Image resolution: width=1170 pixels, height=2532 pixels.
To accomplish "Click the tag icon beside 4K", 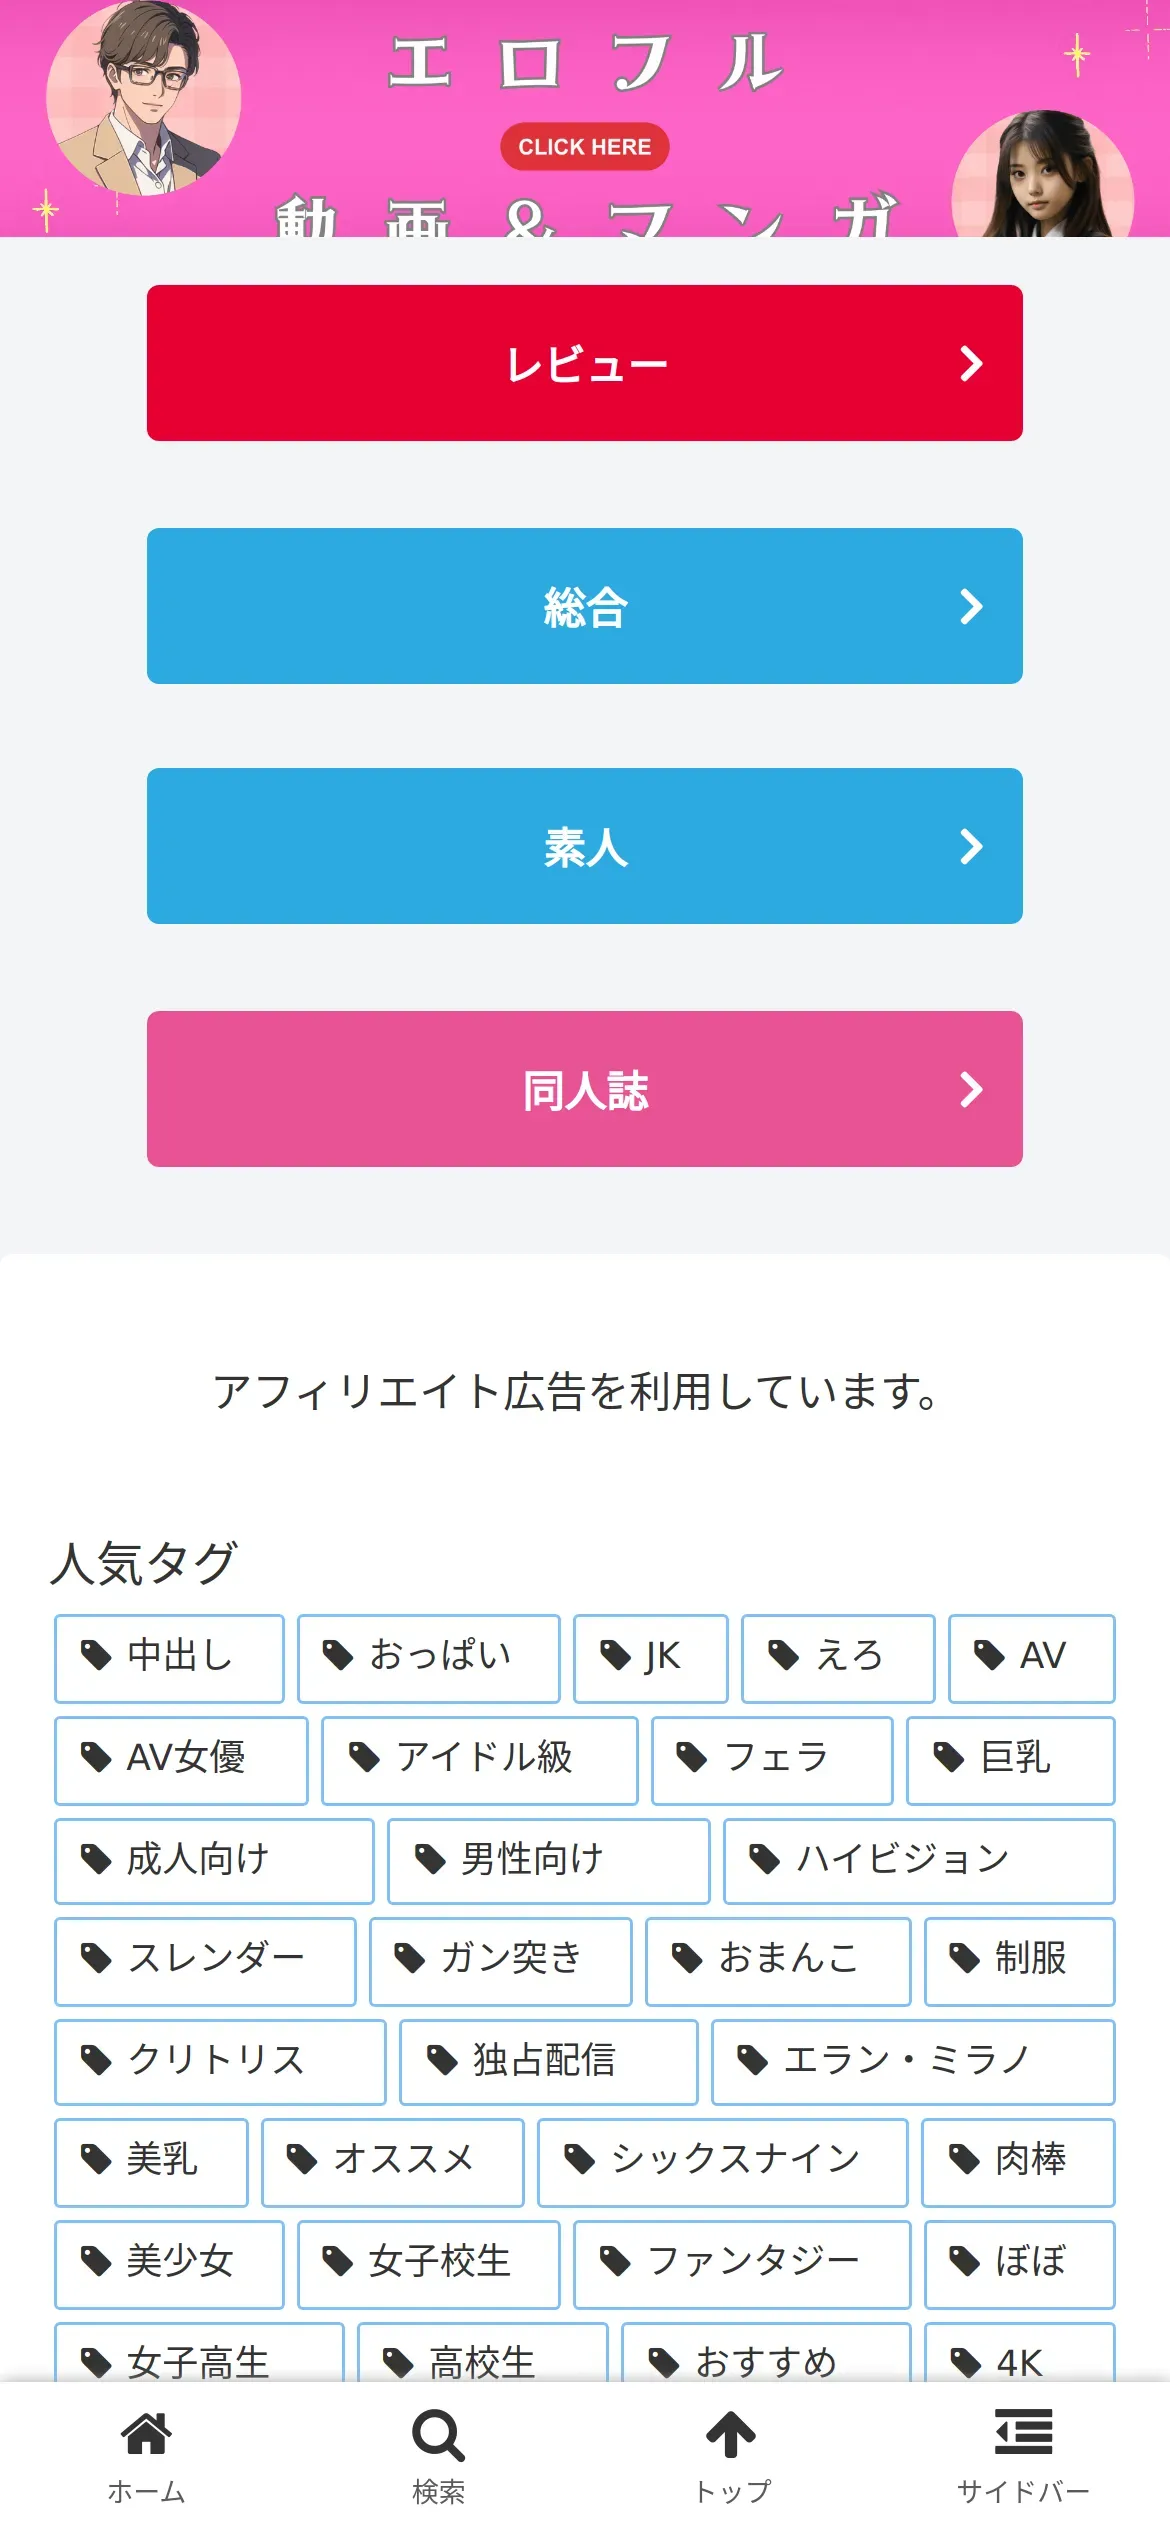I will point(965,2363).
